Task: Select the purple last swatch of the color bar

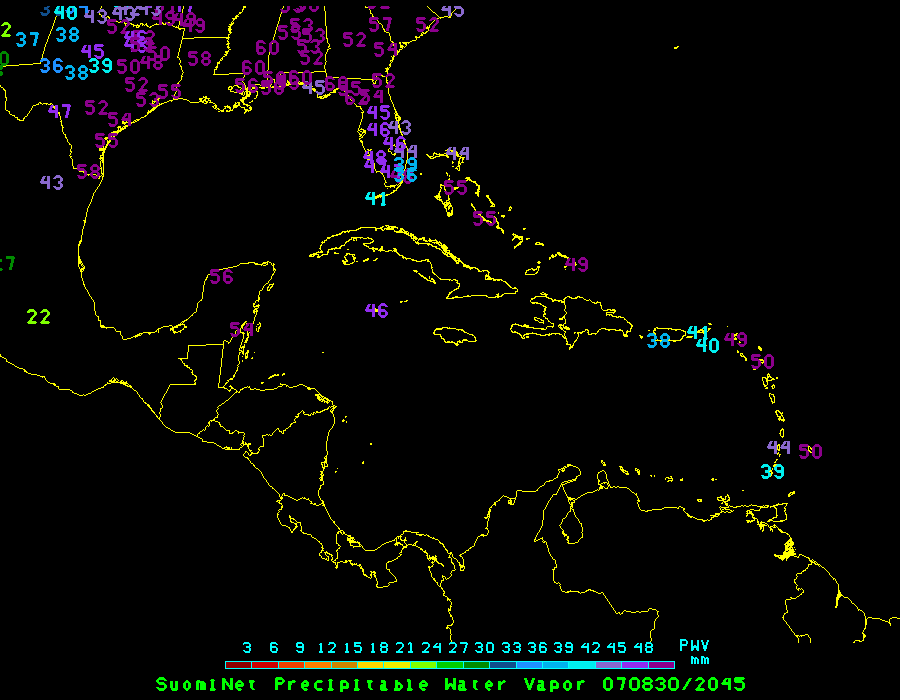Action: [661, 664]
